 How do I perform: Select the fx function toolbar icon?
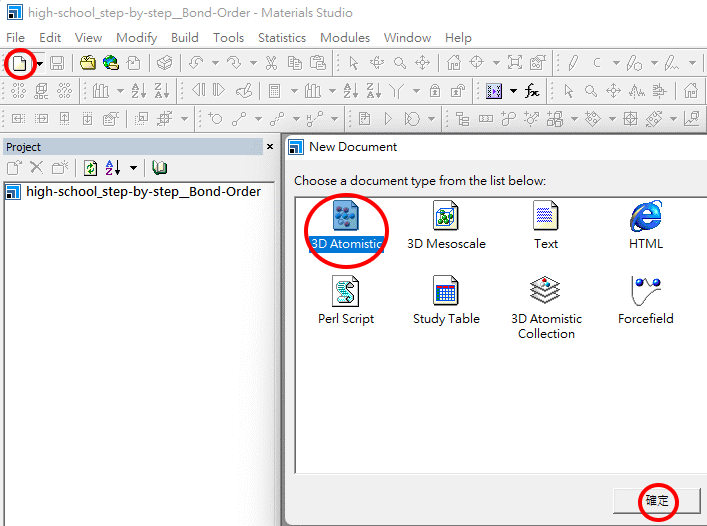532,91
